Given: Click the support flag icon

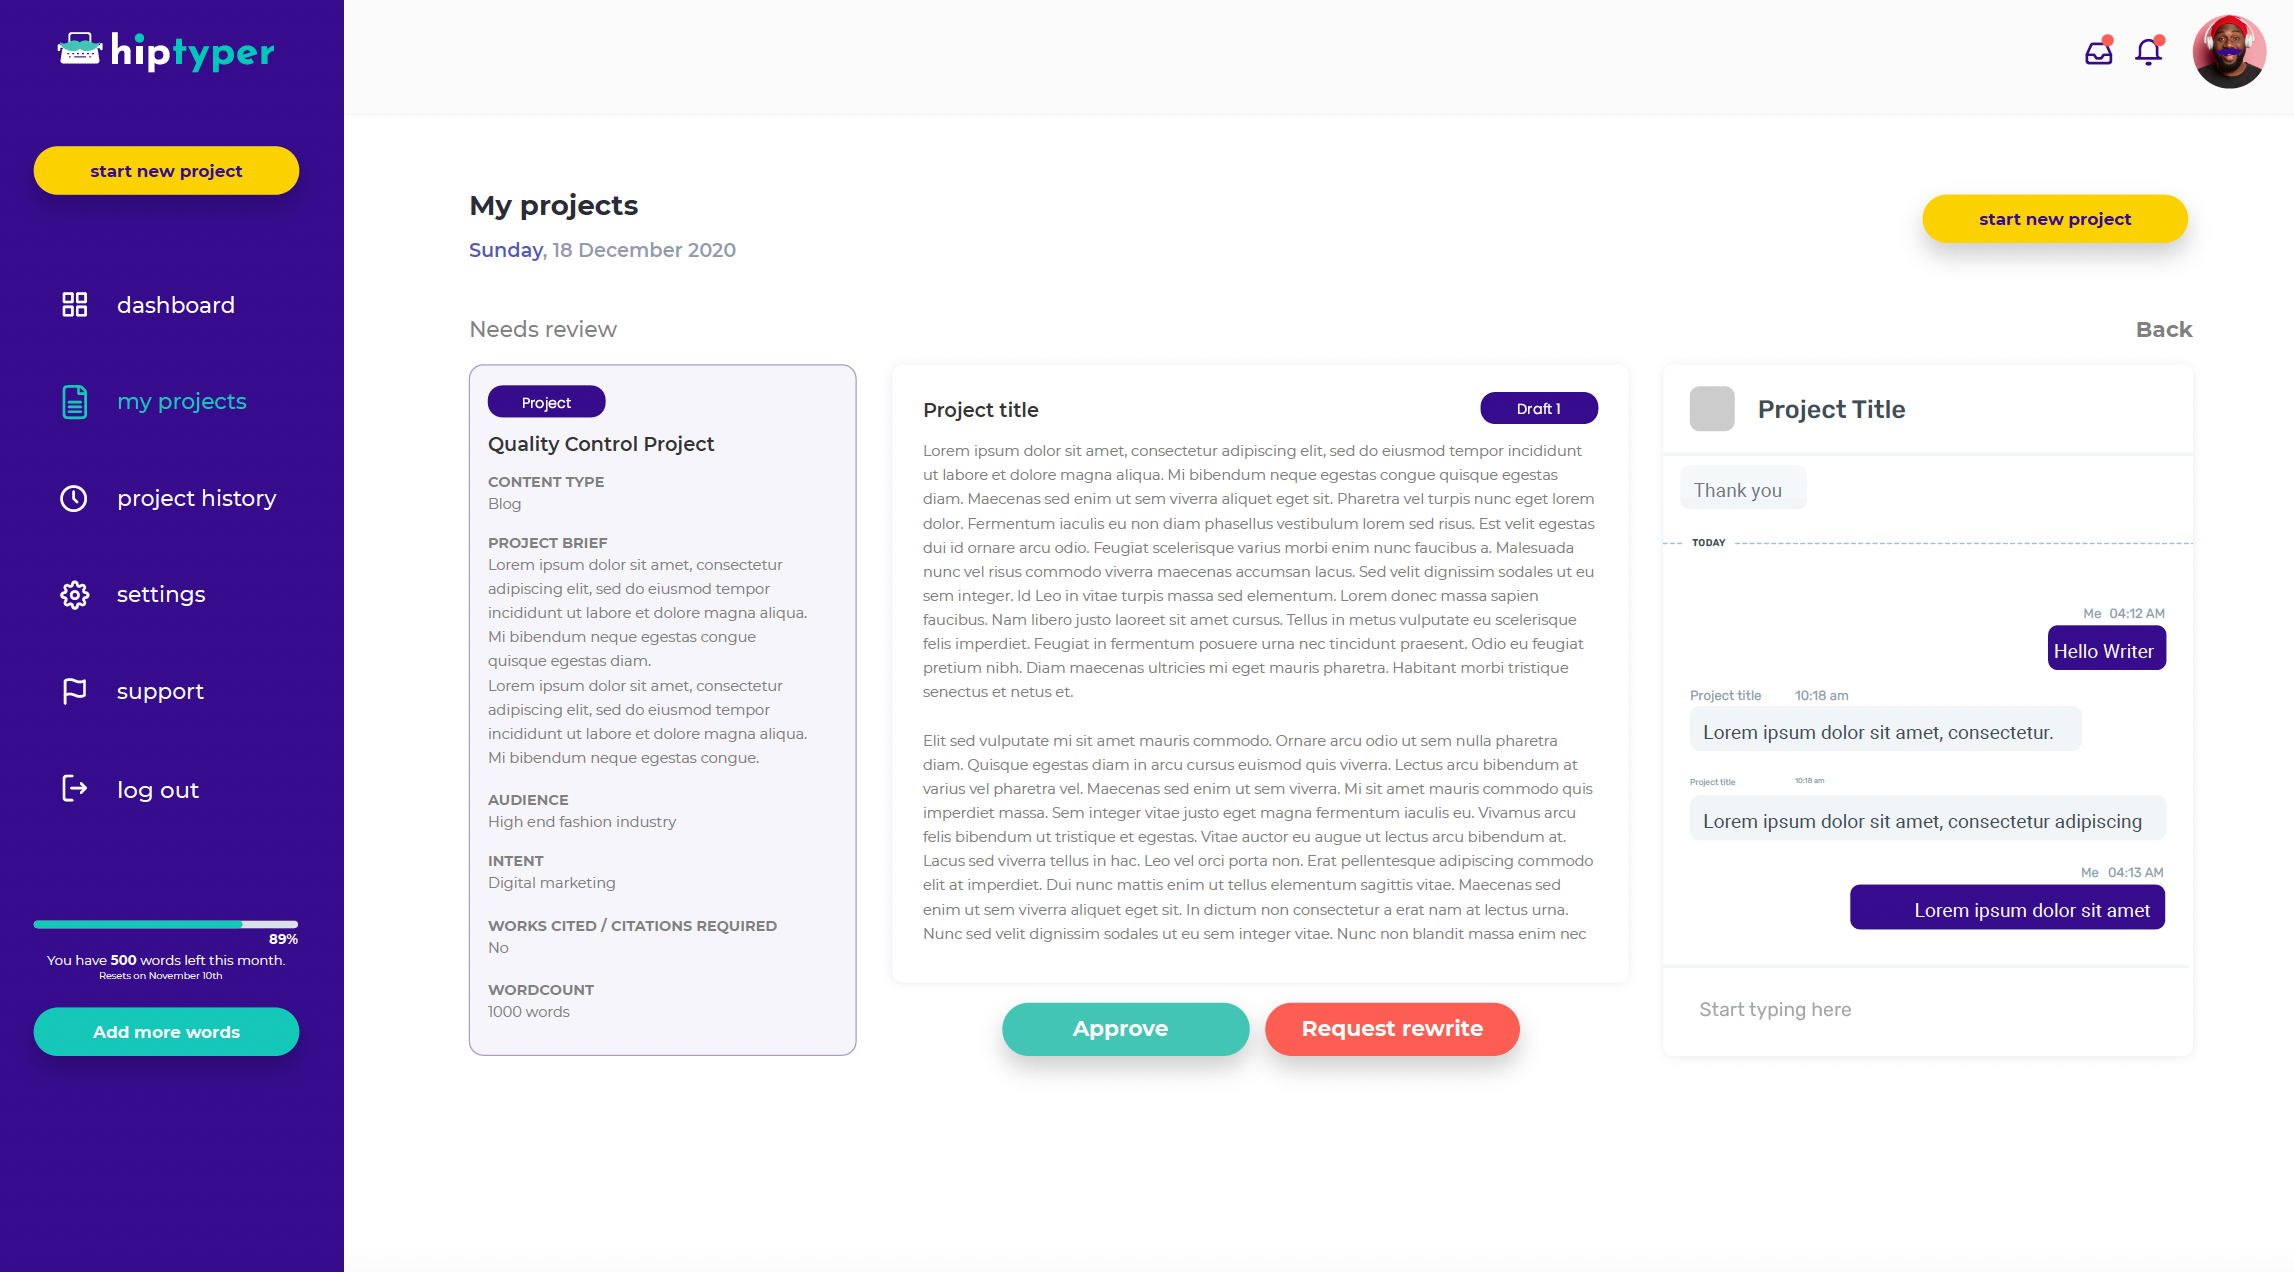Looking at the screenshot, I should click(75, 691).
